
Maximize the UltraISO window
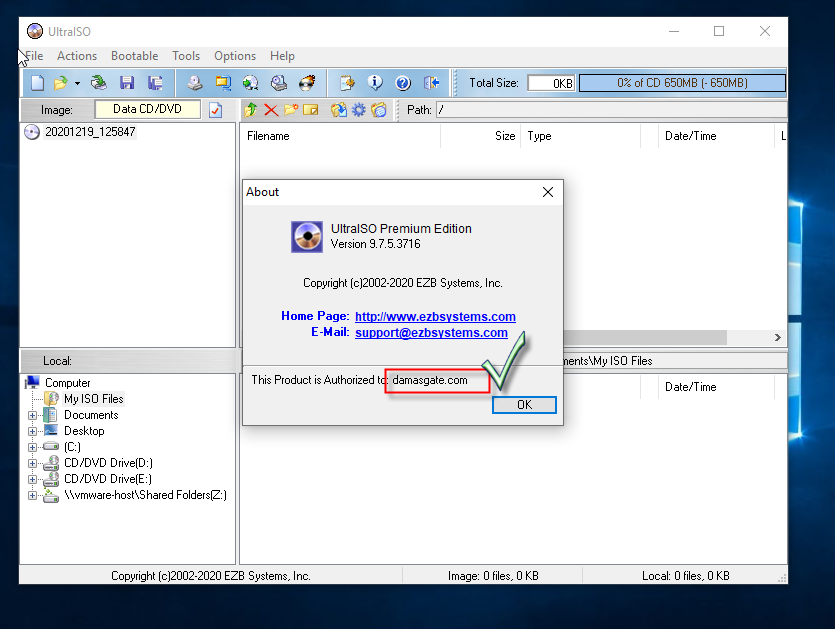click(x=719, y=31)
